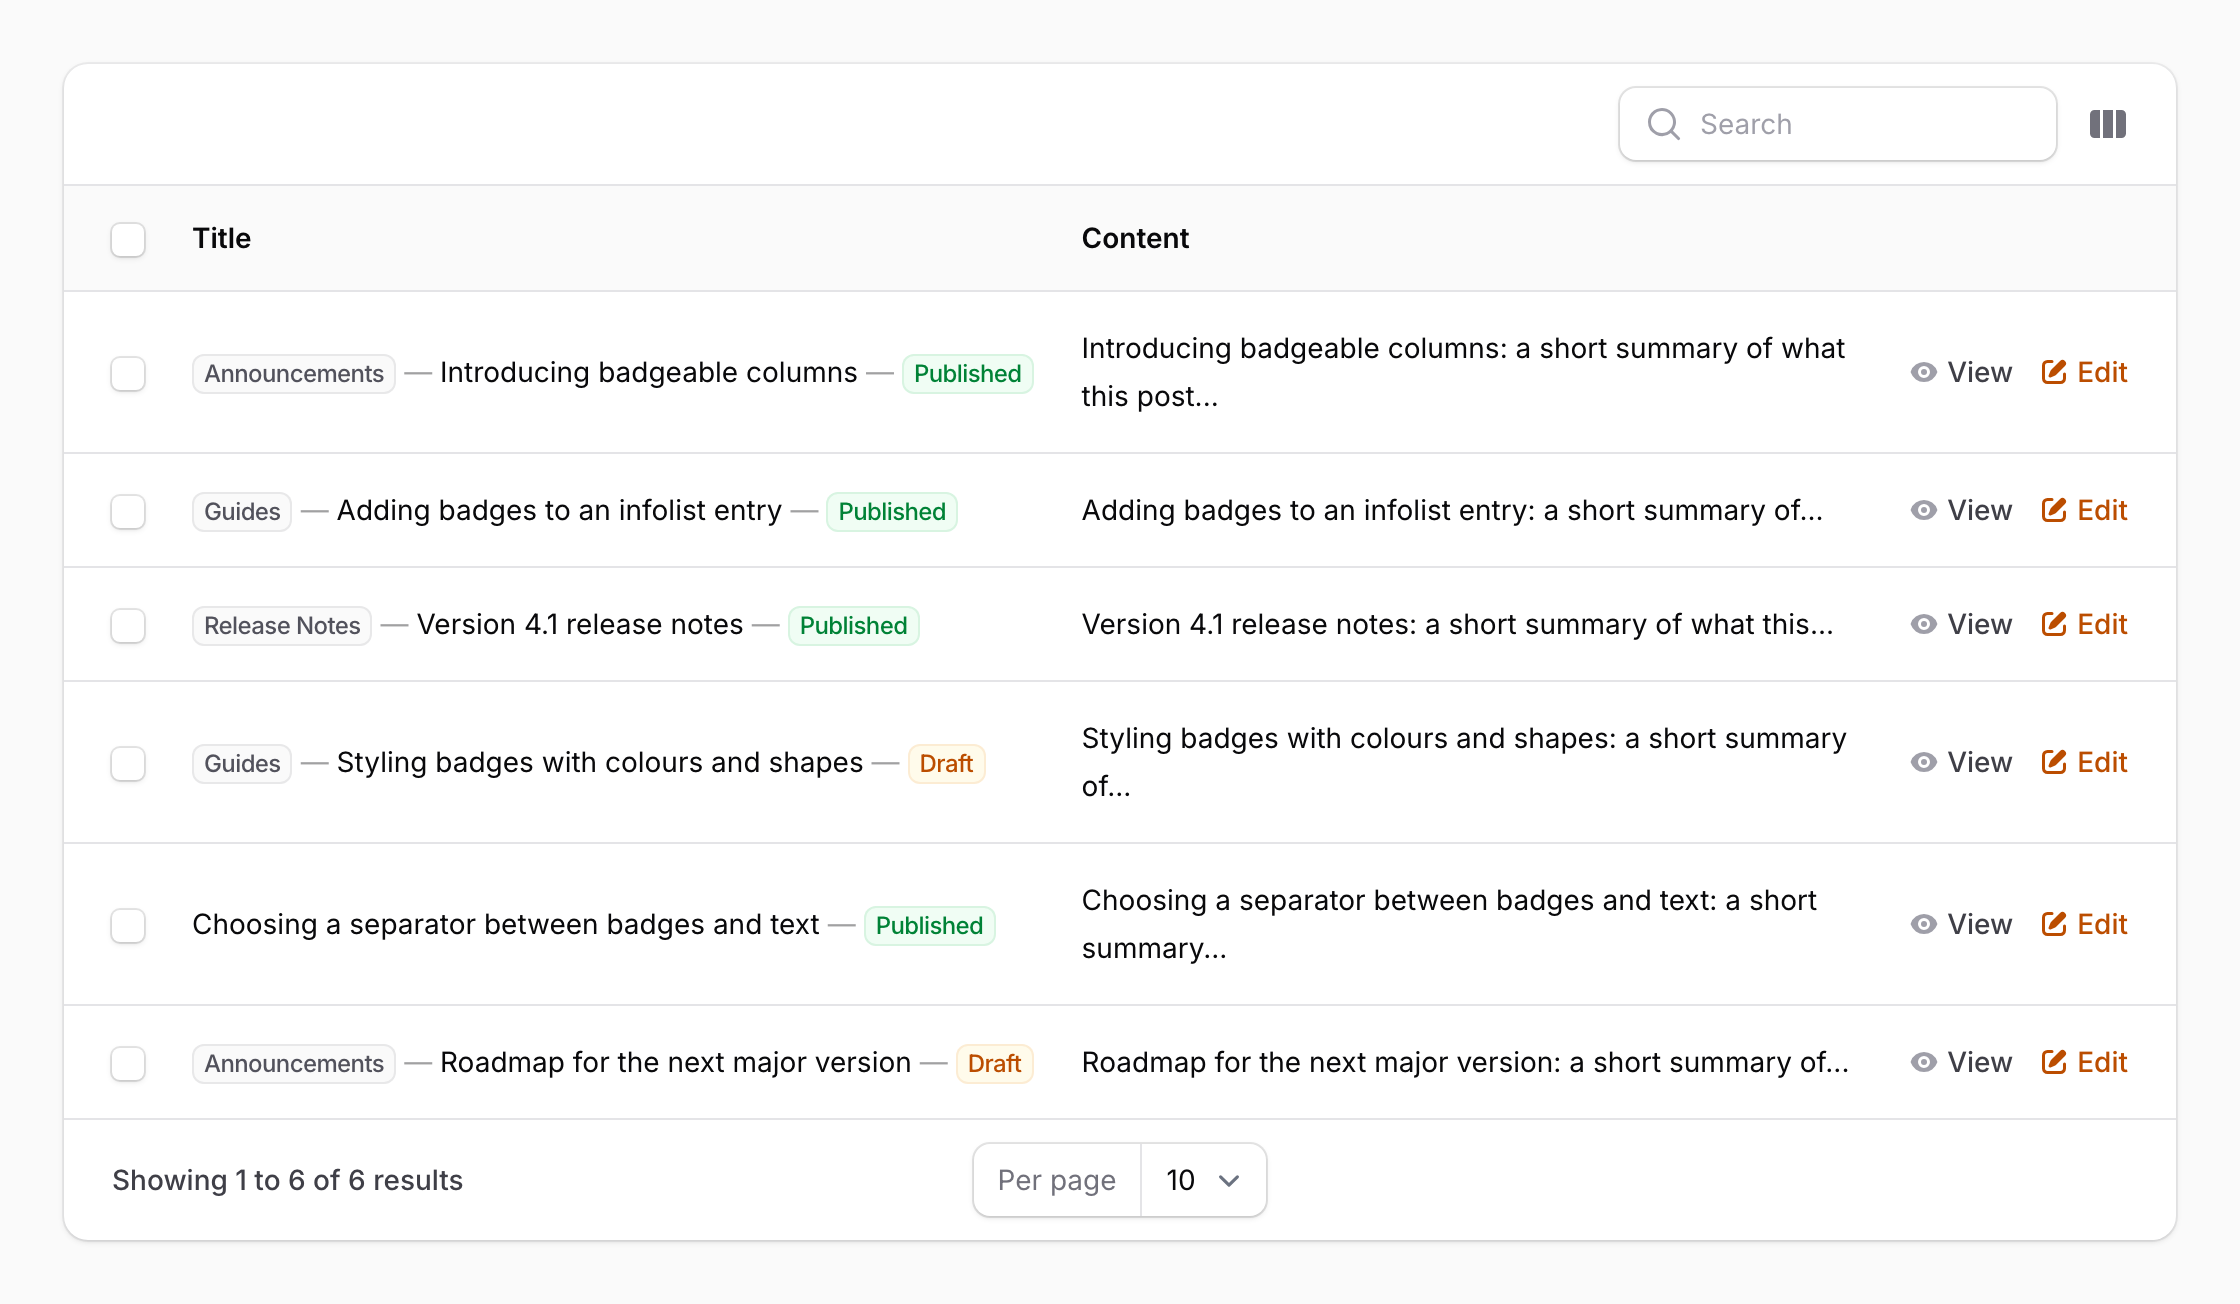Select the Choosing a separator row checkbox
The height and width of the screenshot is (1304, 2240).
(x=128, y=925)
